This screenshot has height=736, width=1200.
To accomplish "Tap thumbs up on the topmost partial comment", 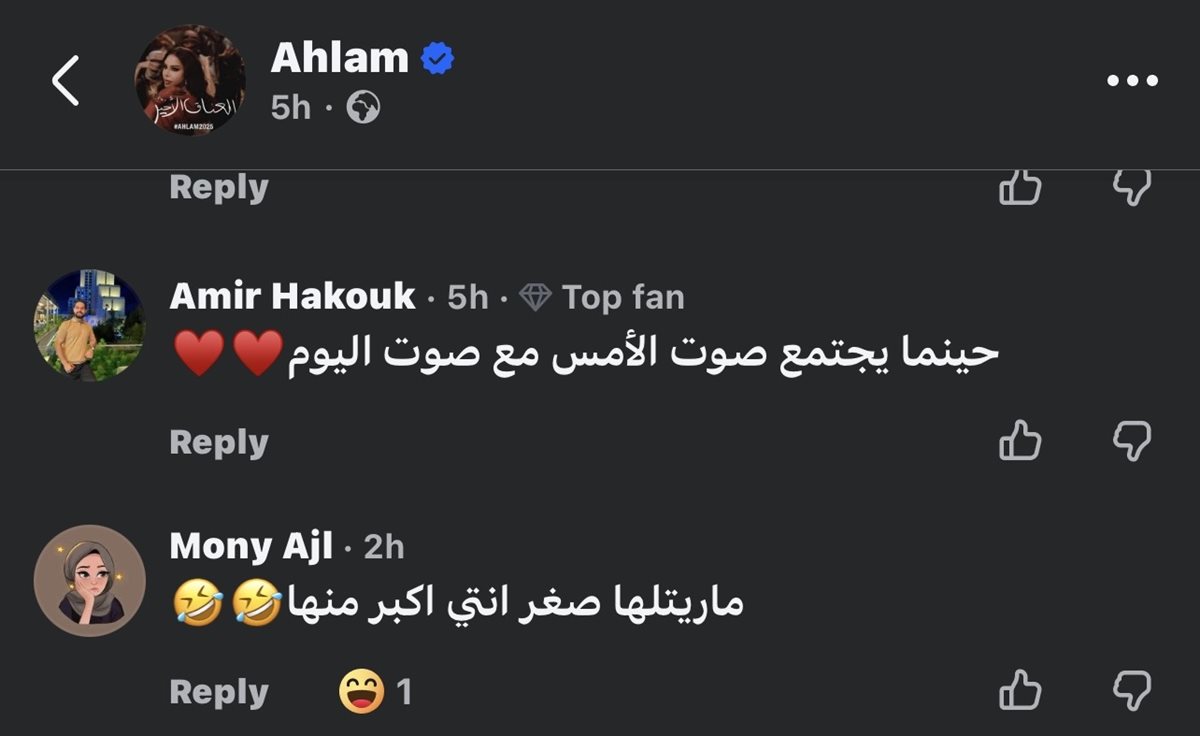I will (1020, 187).
